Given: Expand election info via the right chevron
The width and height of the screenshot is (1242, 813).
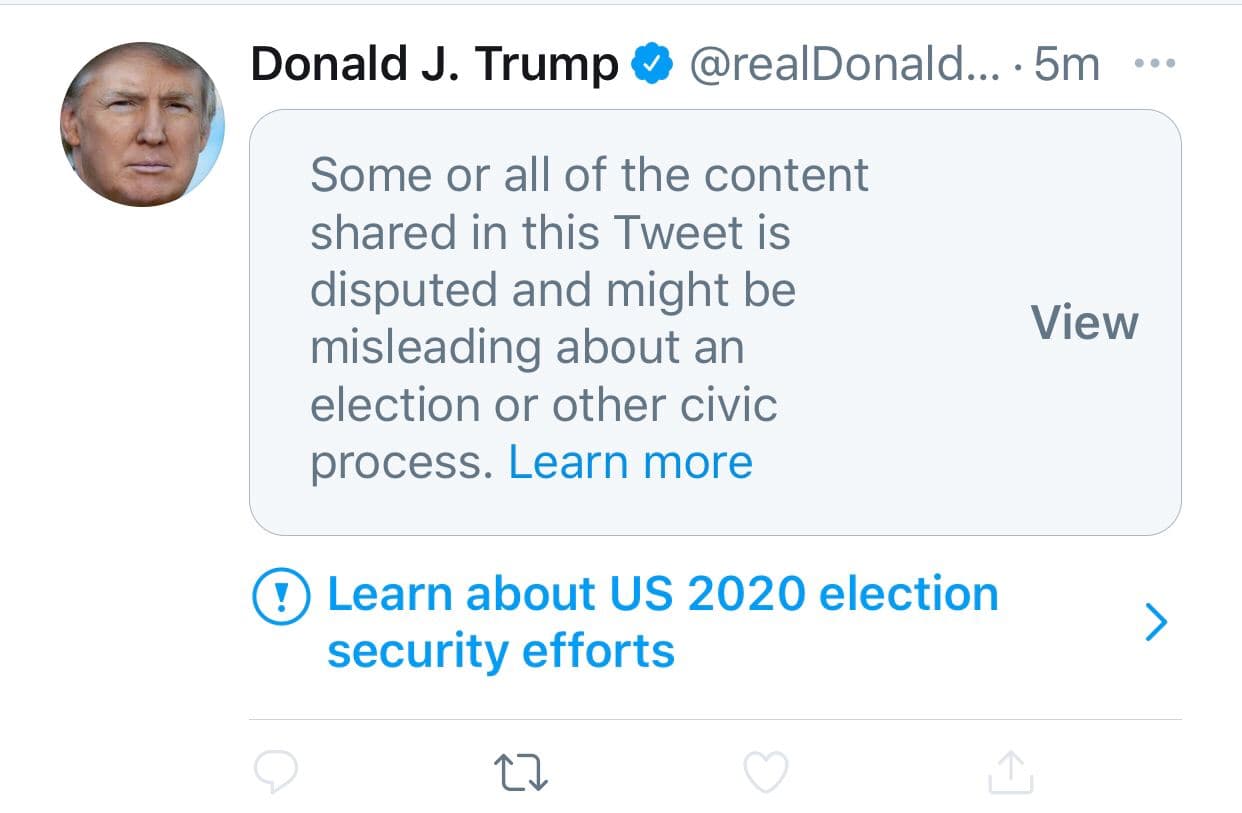Looking at the screenshot, I should point(1156,622).
